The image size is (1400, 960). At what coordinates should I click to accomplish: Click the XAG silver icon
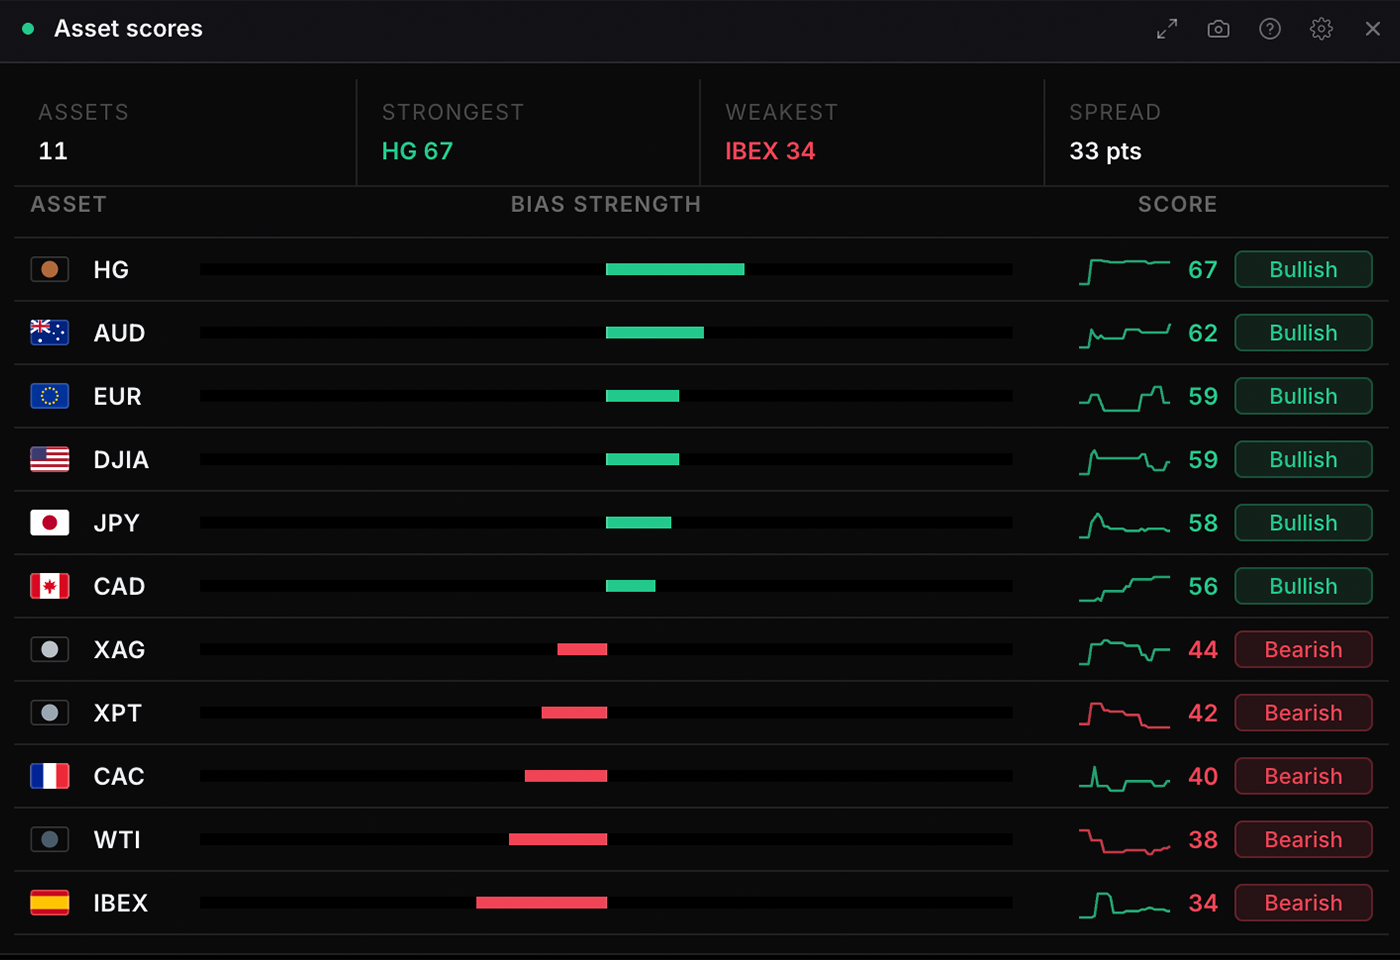pyautogui.click(x=50, y=649)
